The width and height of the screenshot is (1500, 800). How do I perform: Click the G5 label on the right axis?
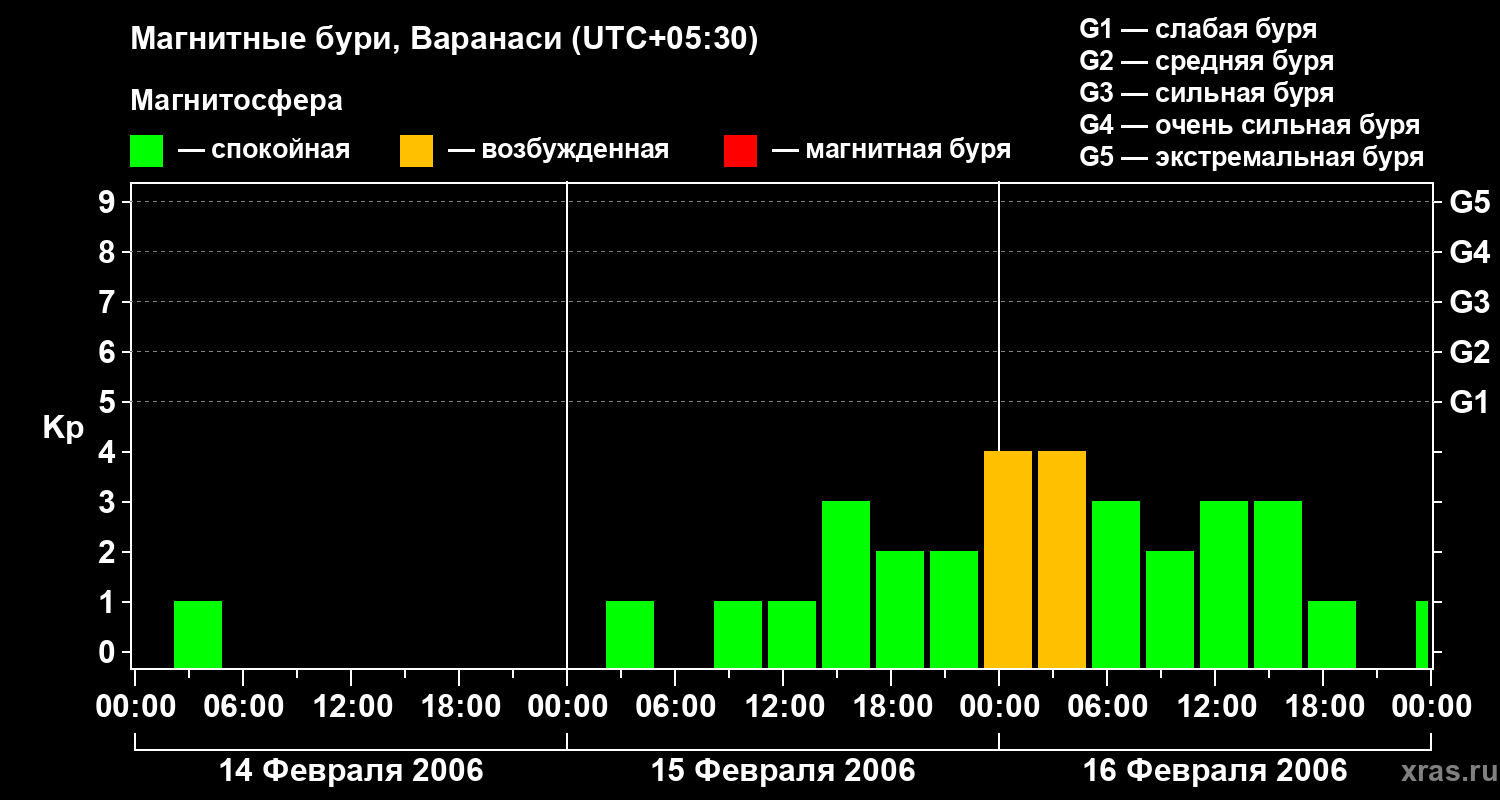point(1469,202)
